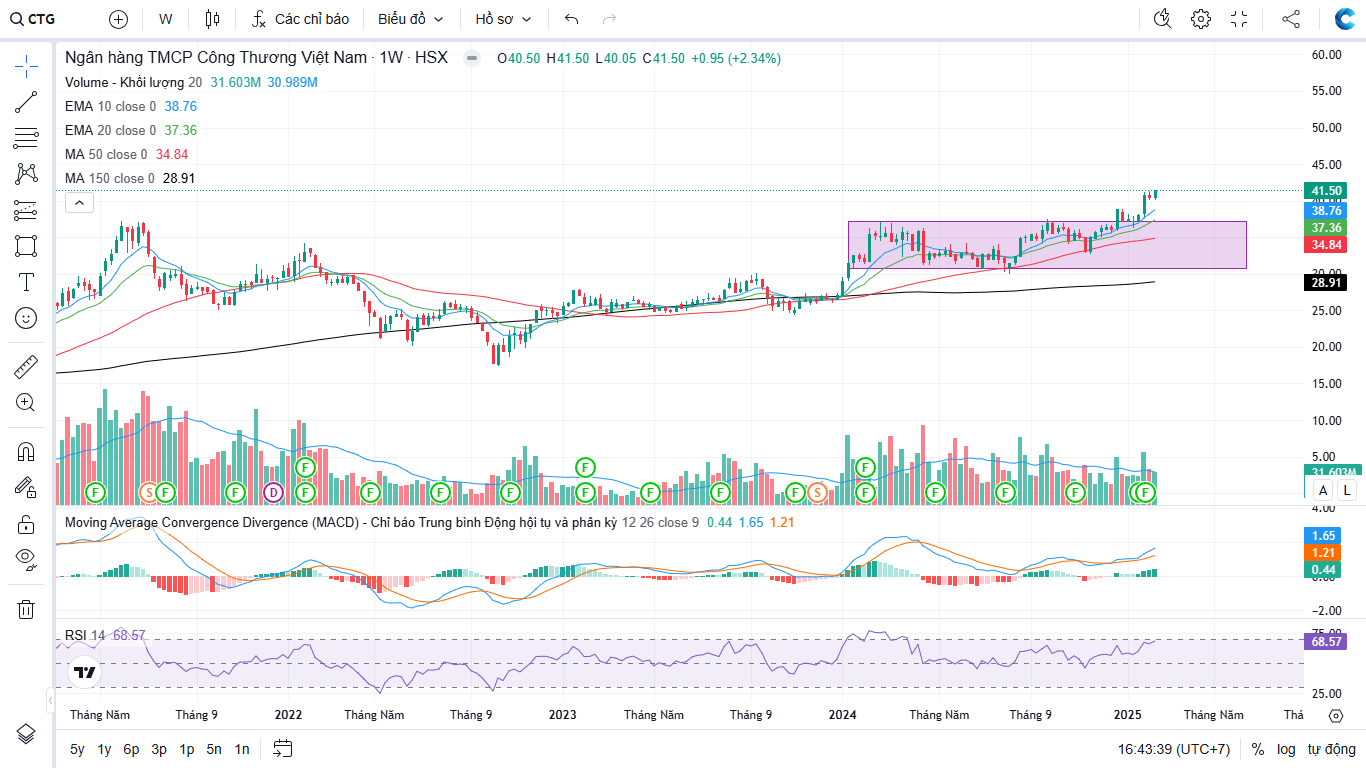Select the EMA 10 close 0 legend

click(x=111, y=106)
